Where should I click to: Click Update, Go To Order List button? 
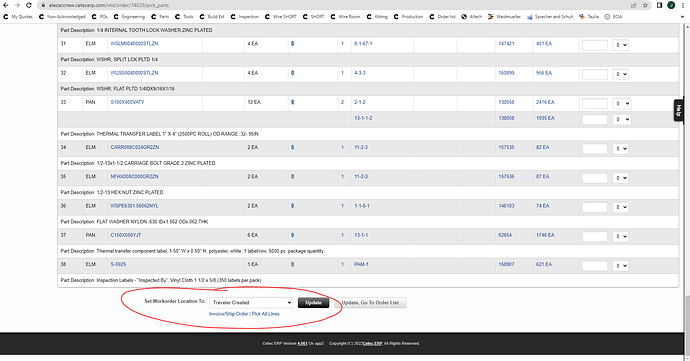coord(370,302)
